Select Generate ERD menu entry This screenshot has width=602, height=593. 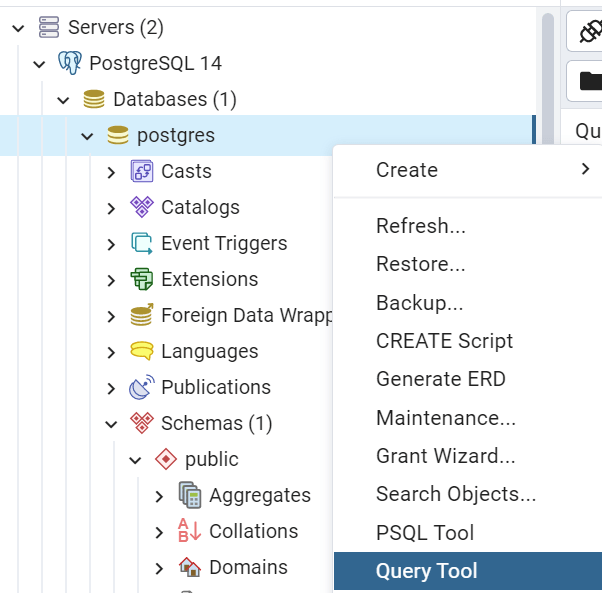[x=468, y=379]
